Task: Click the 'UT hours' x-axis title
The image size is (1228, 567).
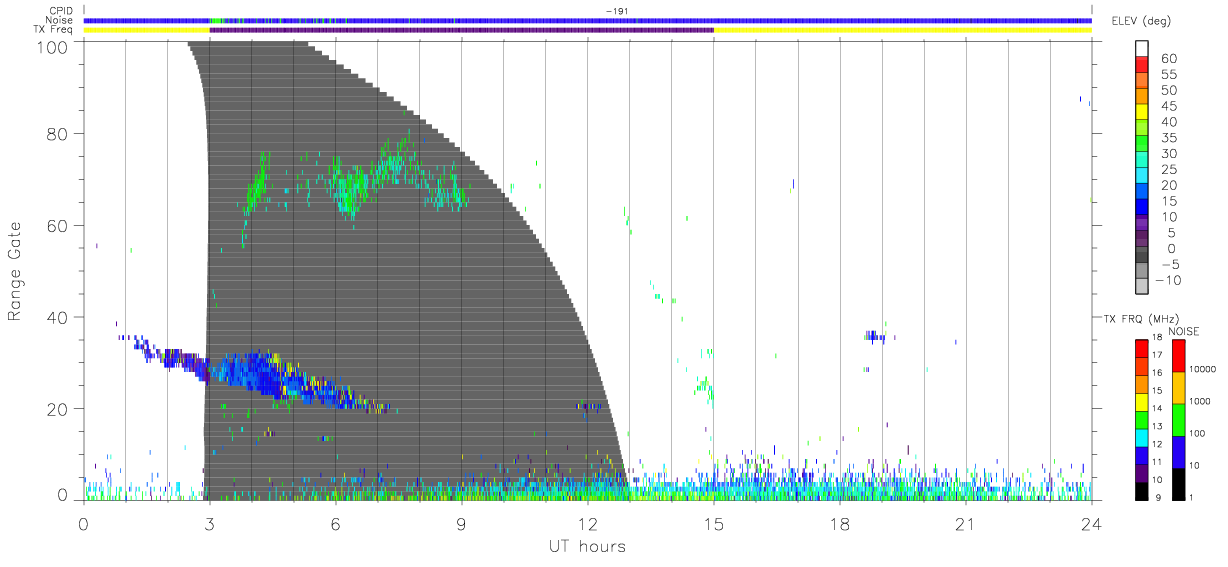Action: (587, 547)
